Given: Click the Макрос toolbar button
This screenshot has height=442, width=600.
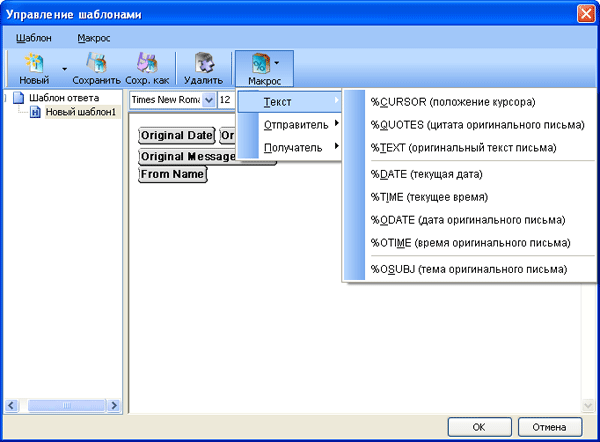Looking at the screenshot, I should 264,69.
